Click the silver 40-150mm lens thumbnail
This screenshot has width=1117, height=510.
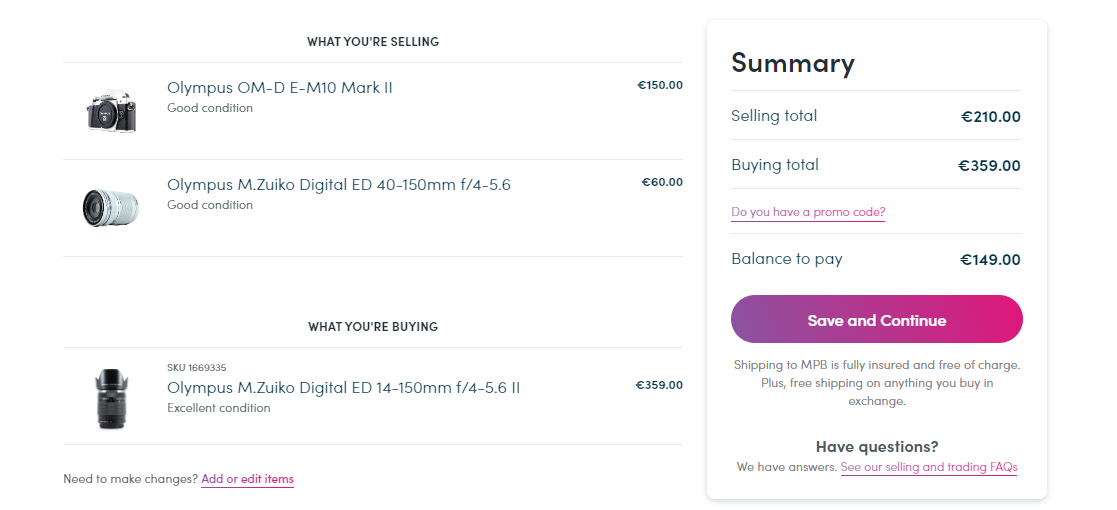coord(110,208)
